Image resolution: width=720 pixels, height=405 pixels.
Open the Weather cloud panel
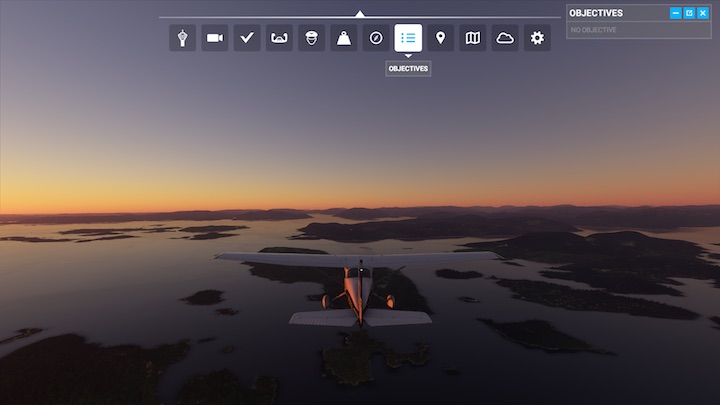[505, 38]
